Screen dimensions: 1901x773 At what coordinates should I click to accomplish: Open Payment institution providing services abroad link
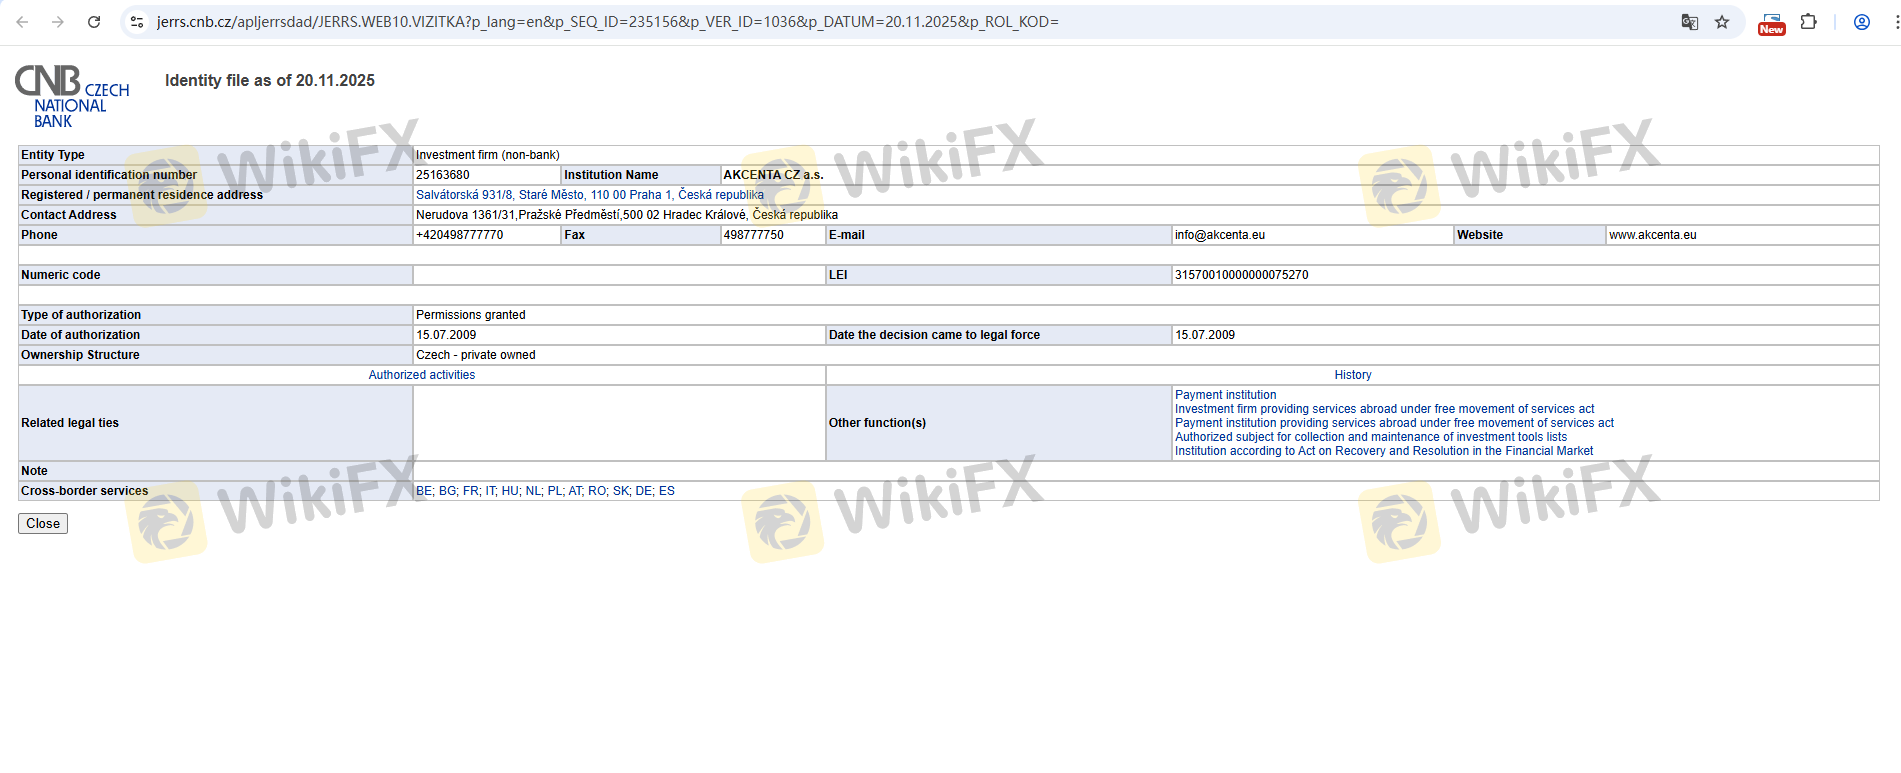(x=1394, y=423)
